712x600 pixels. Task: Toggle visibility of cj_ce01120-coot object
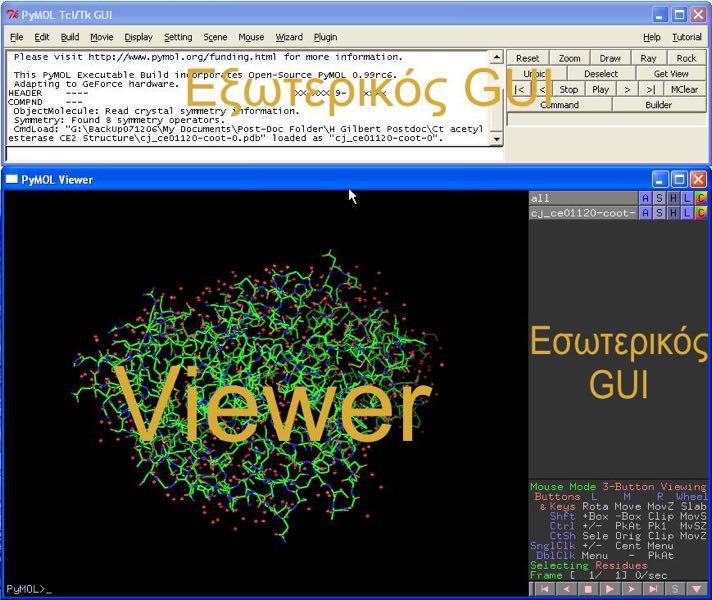583,213
